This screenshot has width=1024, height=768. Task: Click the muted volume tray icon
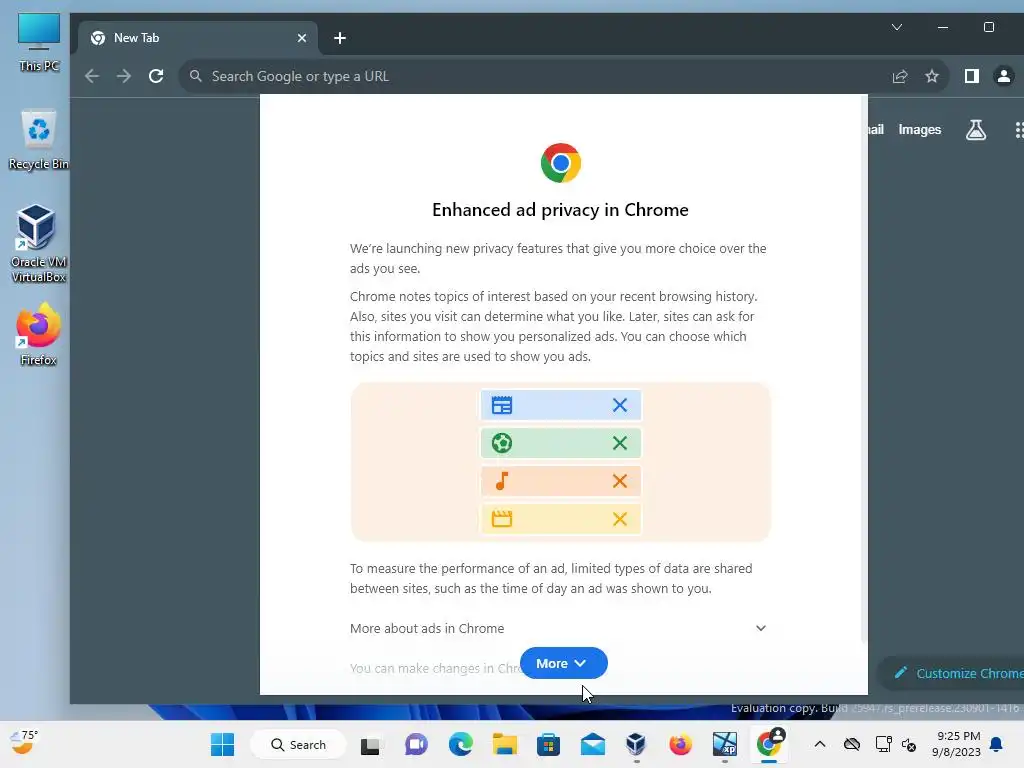click(909, 744)
